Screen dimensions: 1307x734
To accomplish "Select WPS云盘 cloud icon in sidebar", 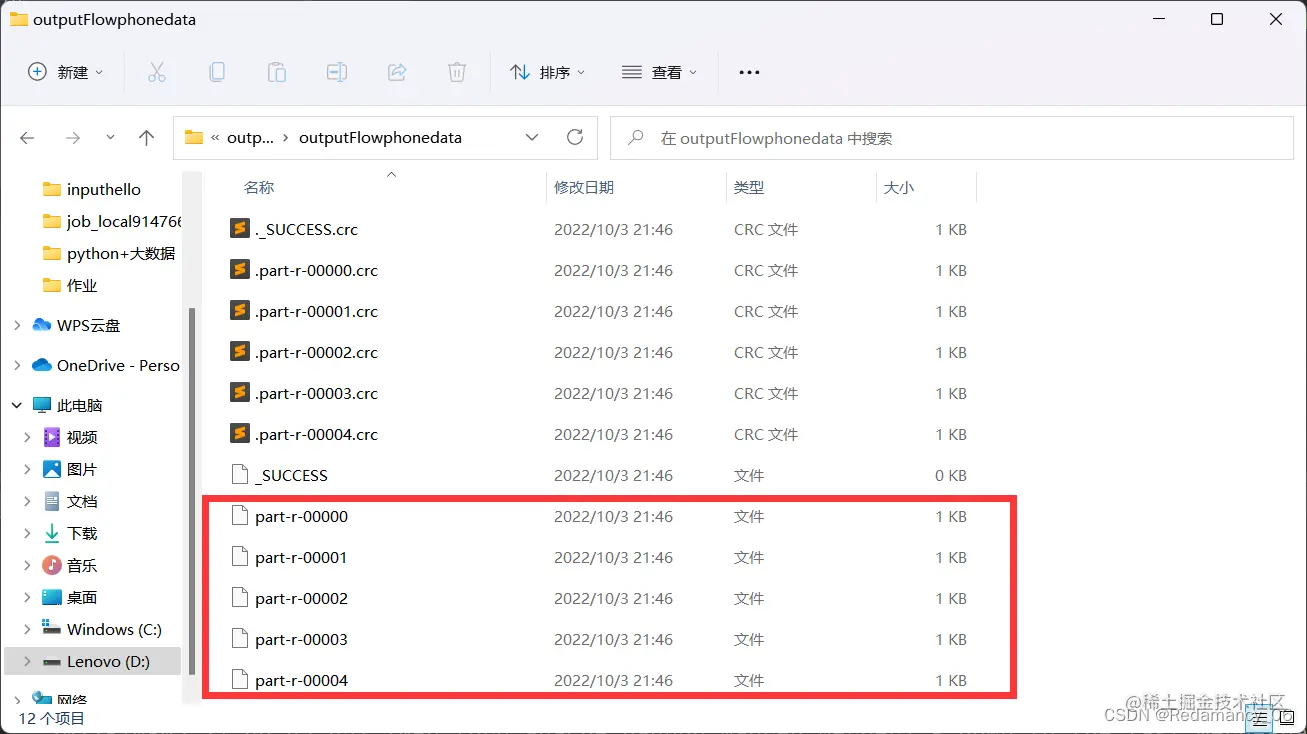I will 42,325.
